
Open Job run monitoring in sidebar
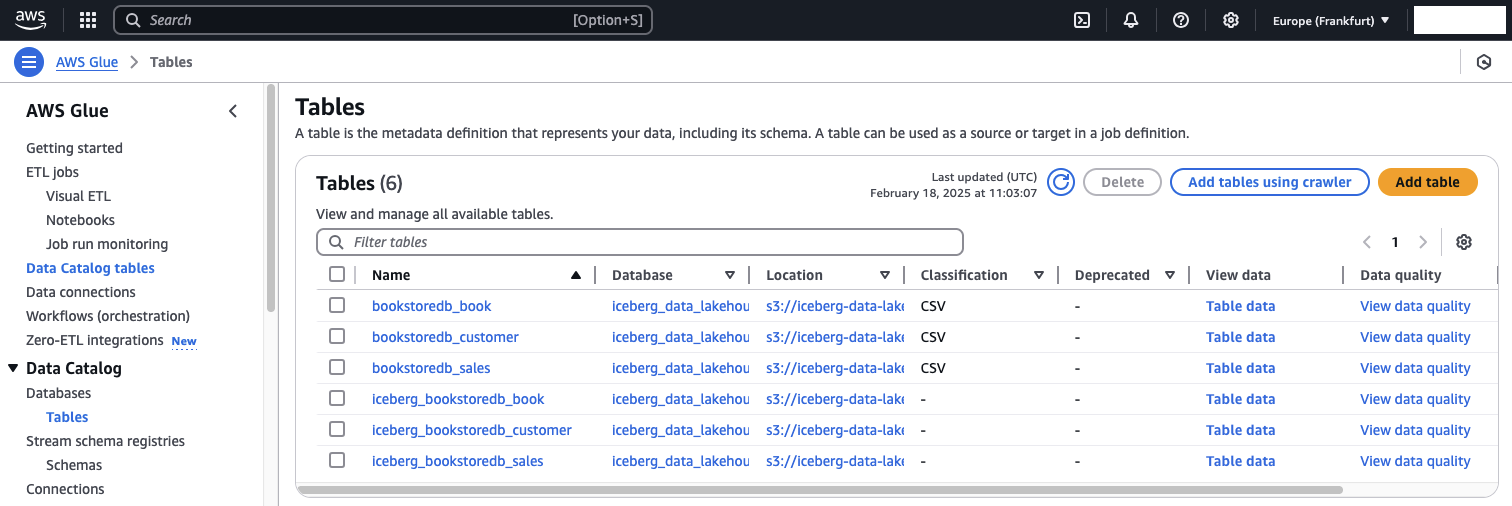pyautogui.click(x=107, y=244)
